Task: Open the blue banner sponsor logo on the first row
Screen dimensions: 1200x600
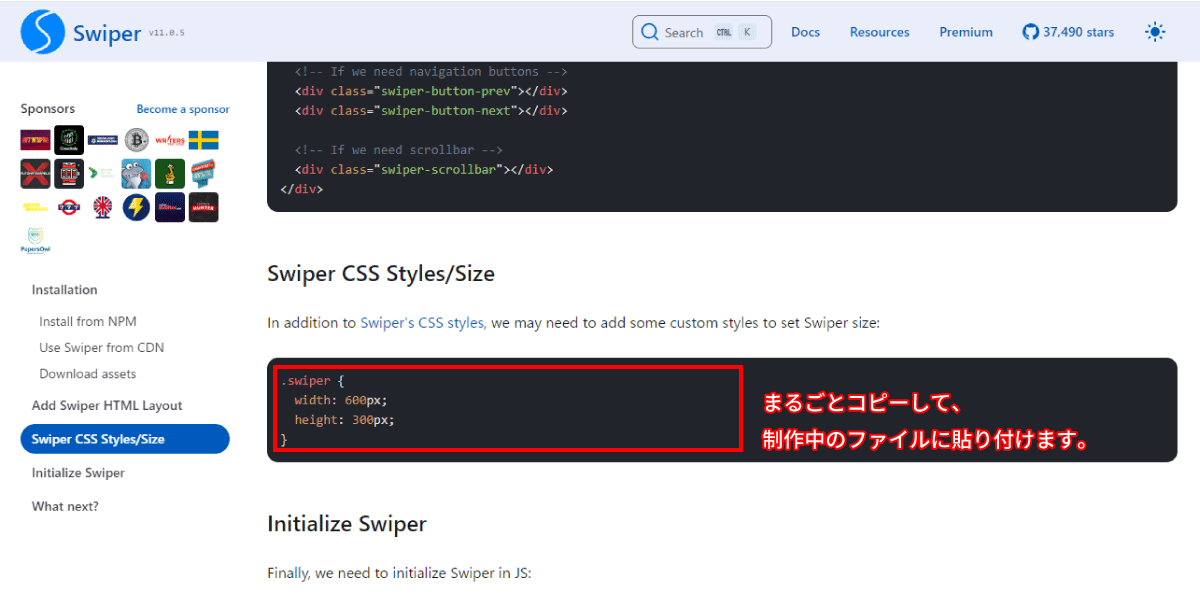Action: coord(102,140)
